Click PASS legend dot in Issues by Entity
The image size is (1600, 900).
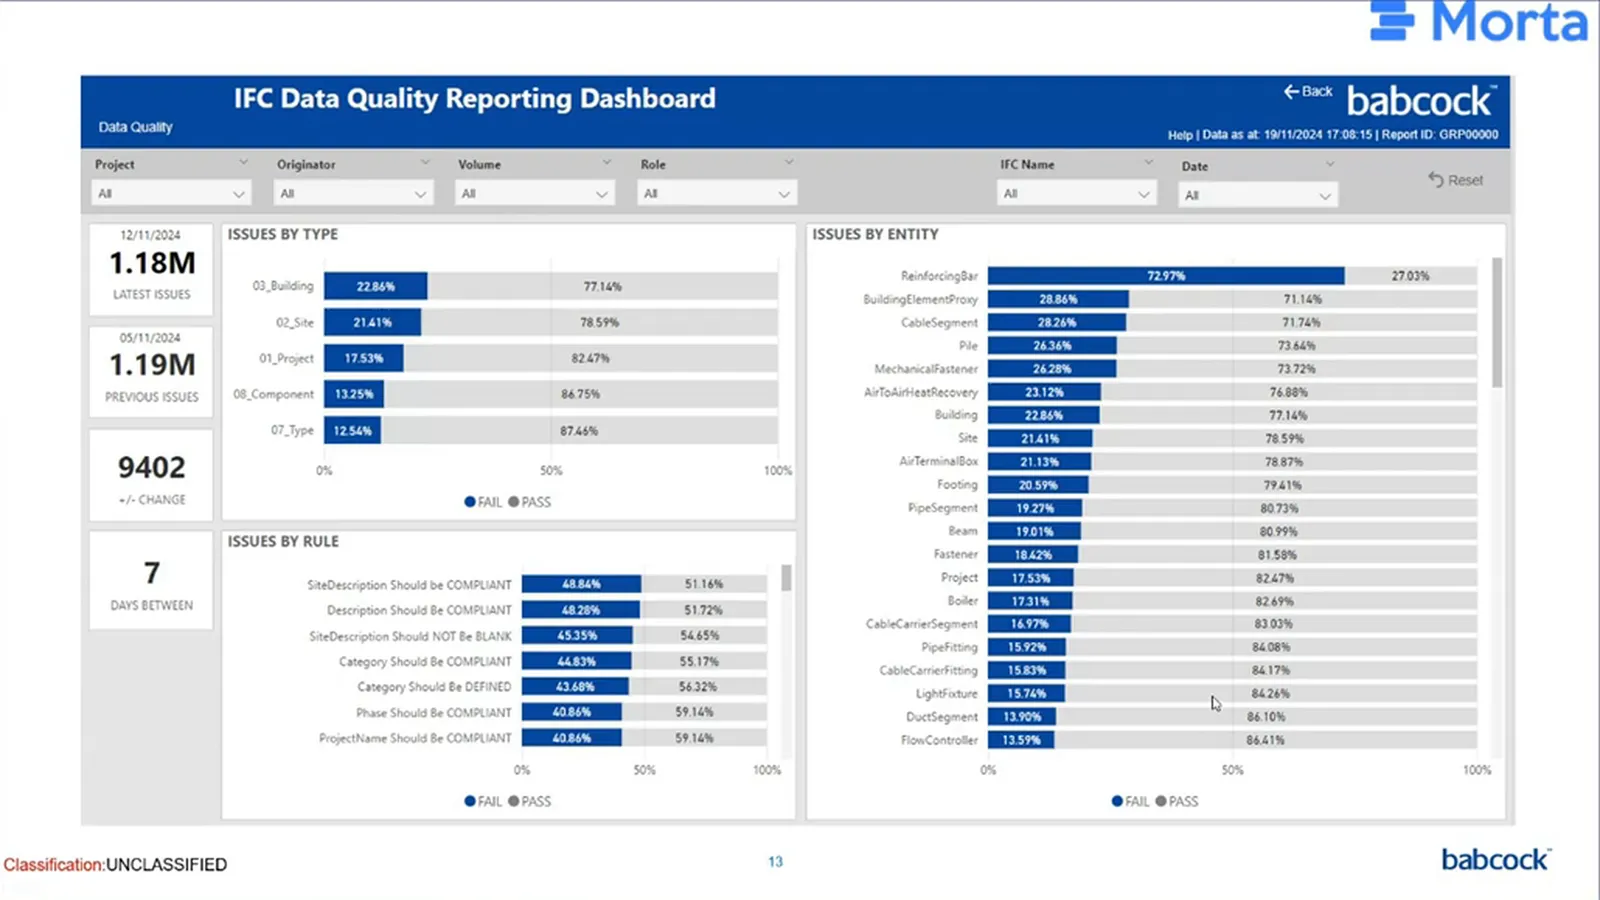click(1161, 801)
